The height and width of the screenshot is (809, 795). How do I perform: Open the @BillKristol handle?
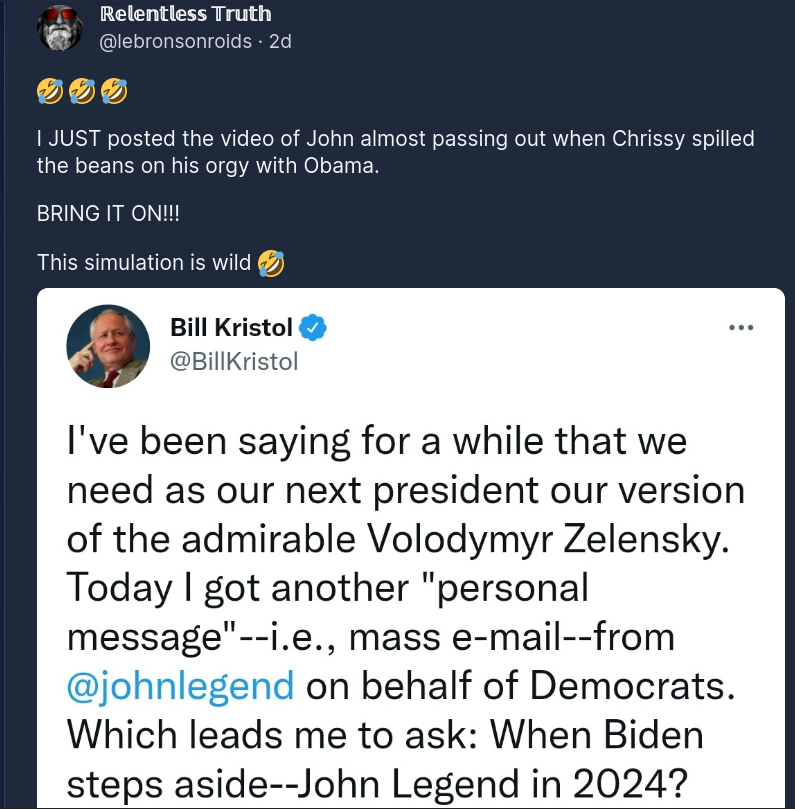click(x=234, y=361)
